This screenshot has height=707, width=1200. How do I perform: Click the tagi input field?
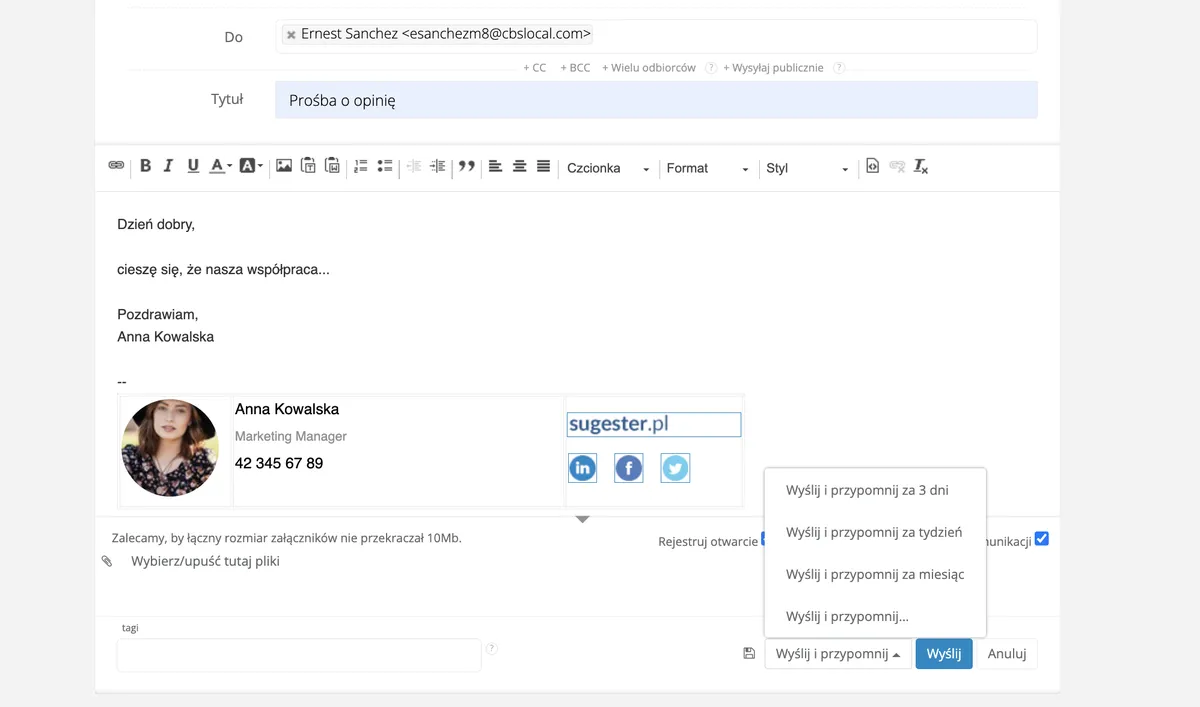299,655
